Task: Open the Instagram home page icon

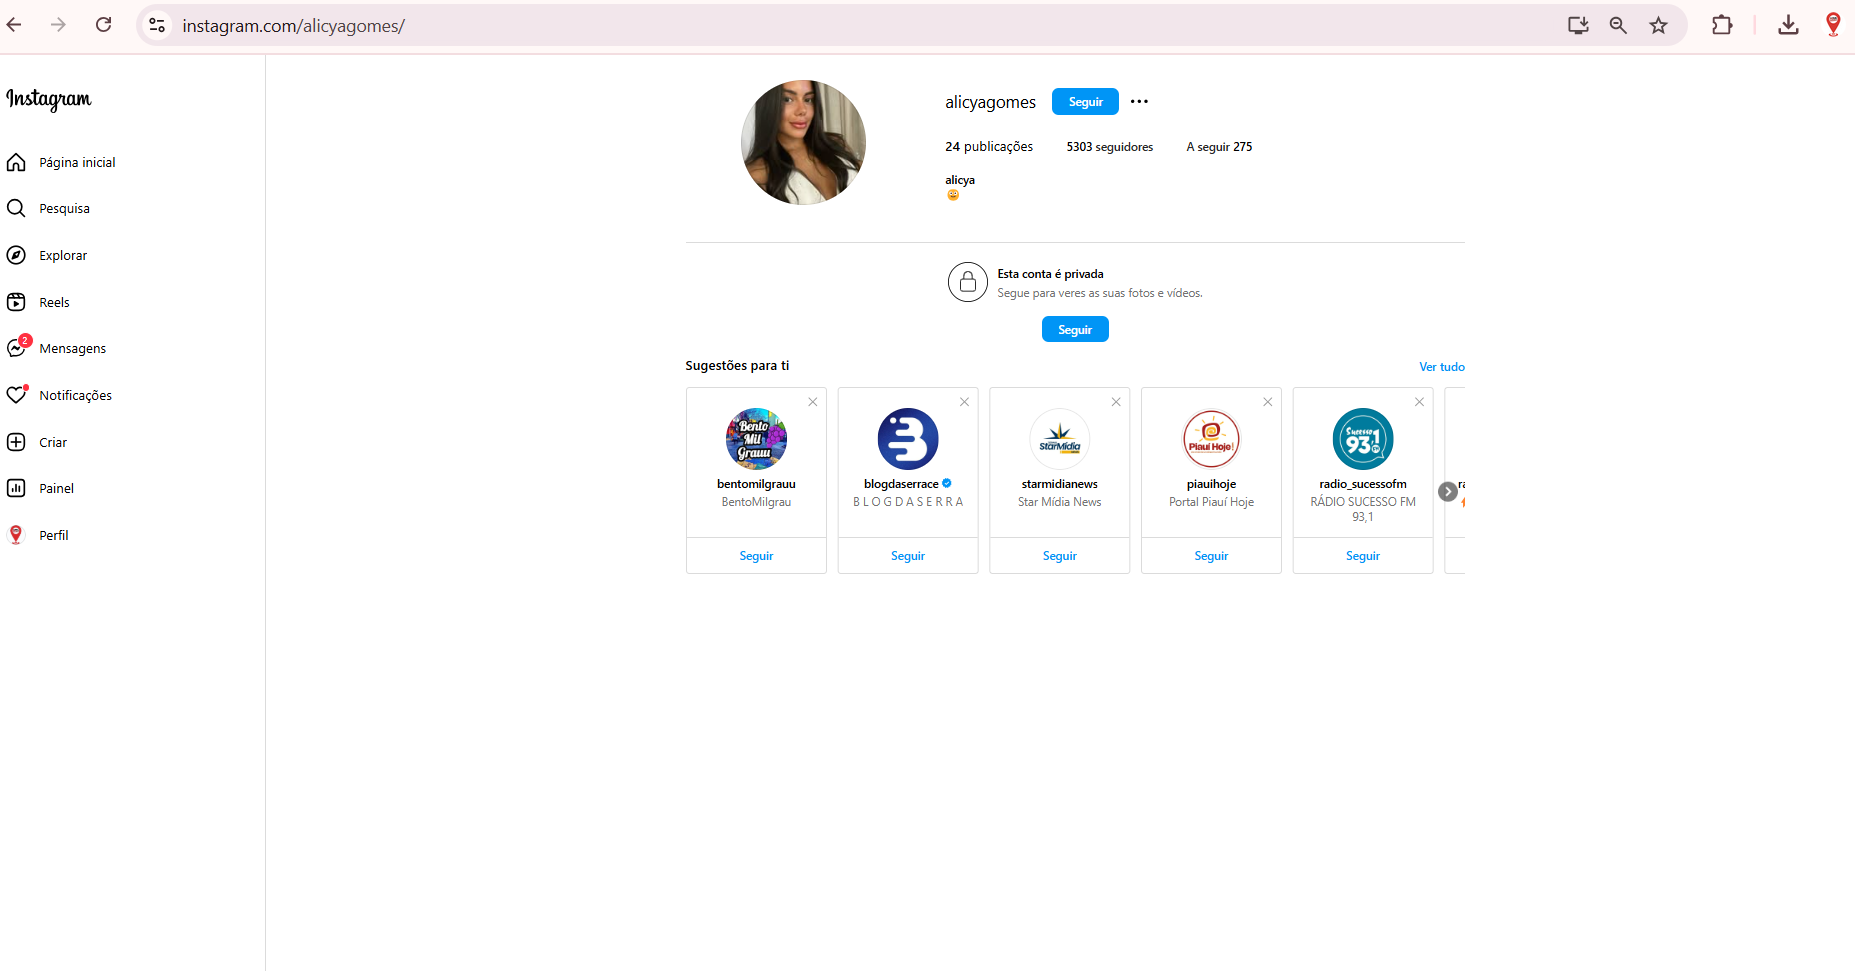Action: pyautogui.click(x=16, y=162)
